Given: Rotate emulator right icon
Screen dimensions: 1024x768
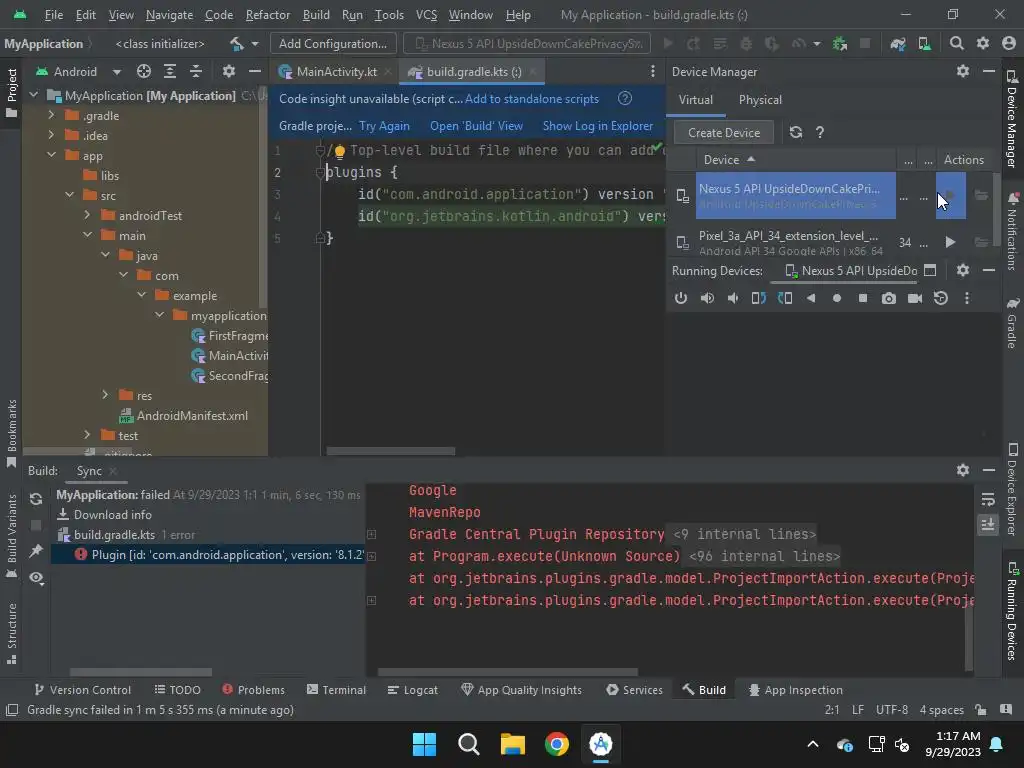Looking at the screenshot, I should coord(785,298).
